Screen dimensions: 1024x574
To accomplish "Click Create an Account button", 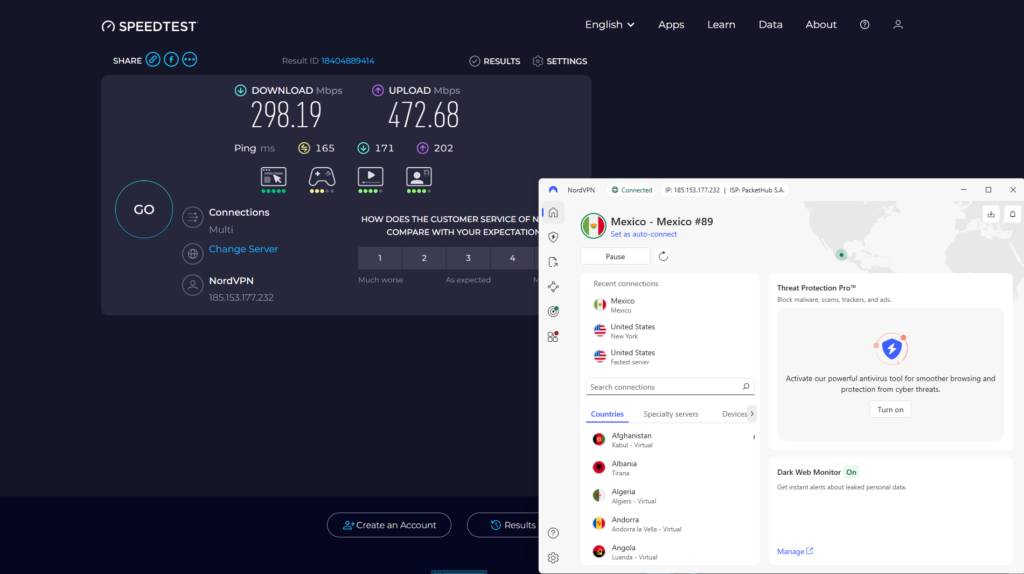I will click(x=389, y=525).
